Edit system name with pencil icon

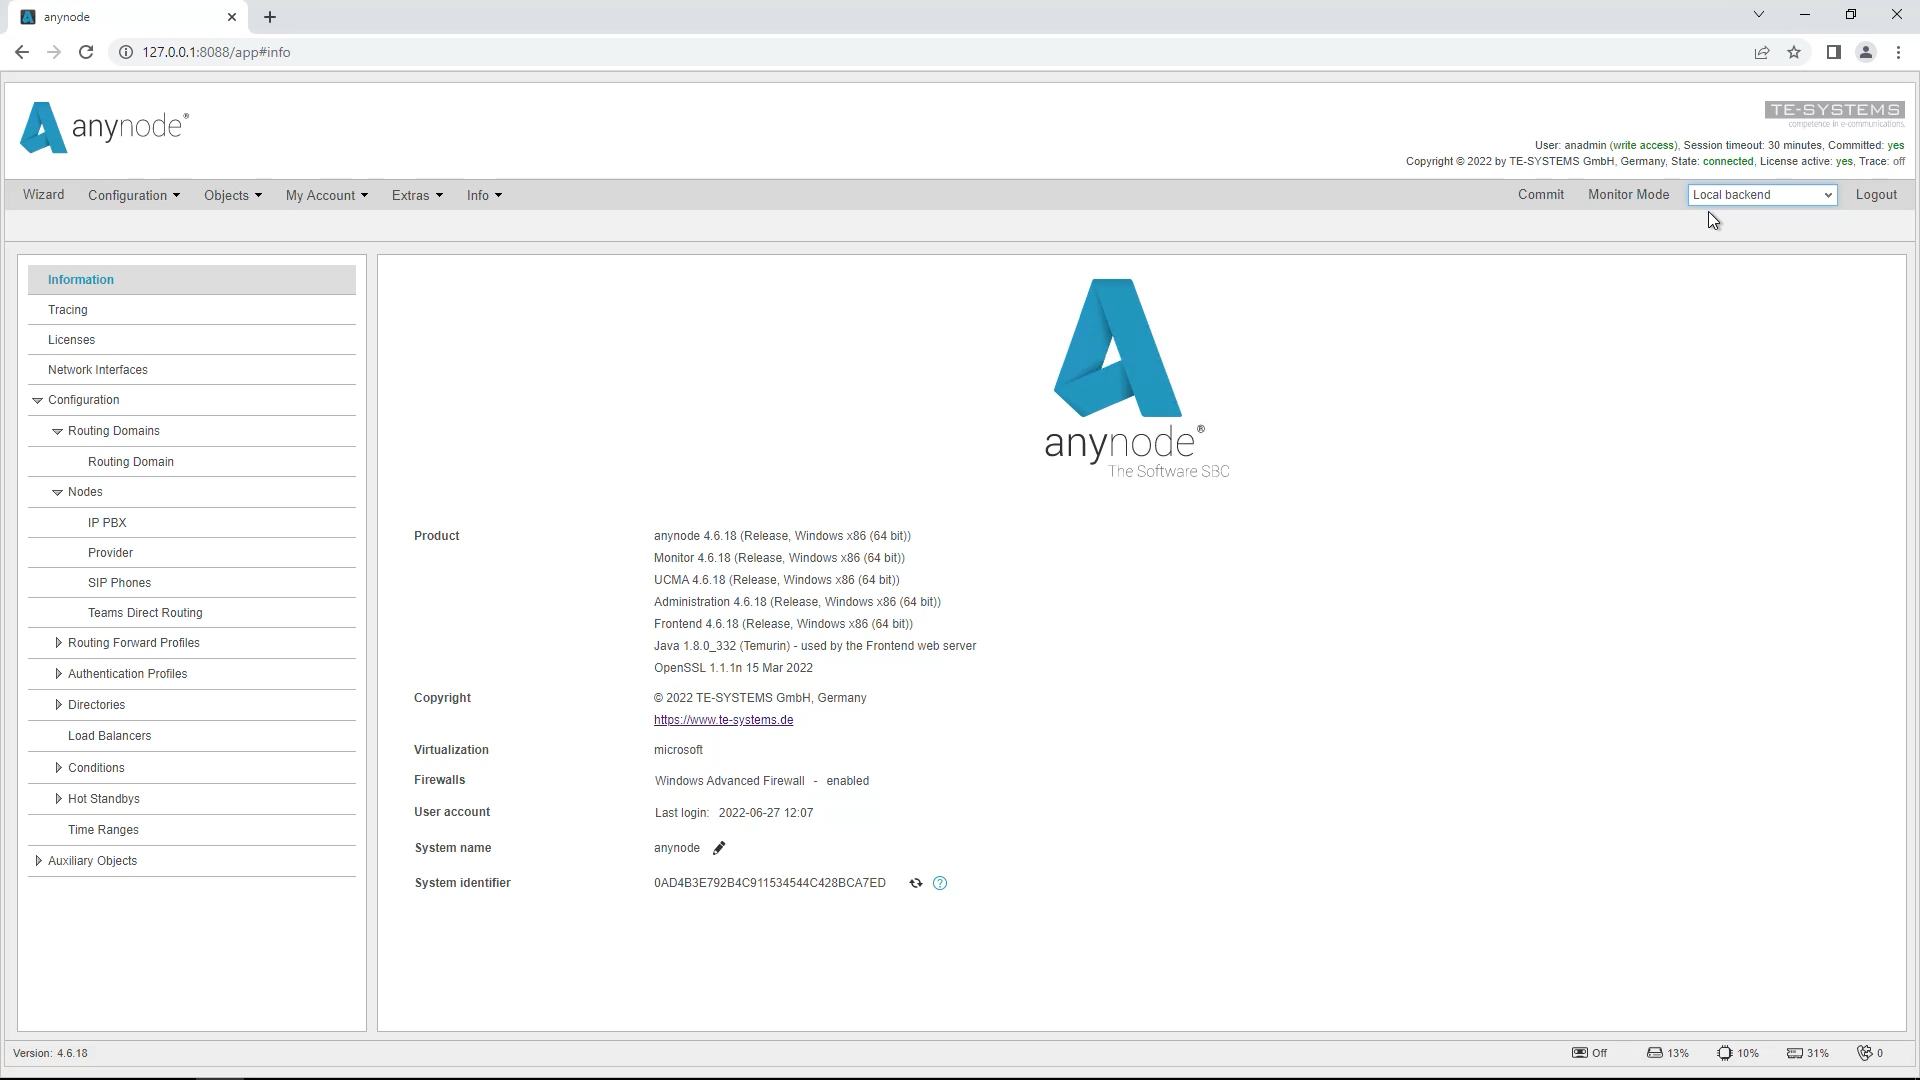[x=718, y=848]
